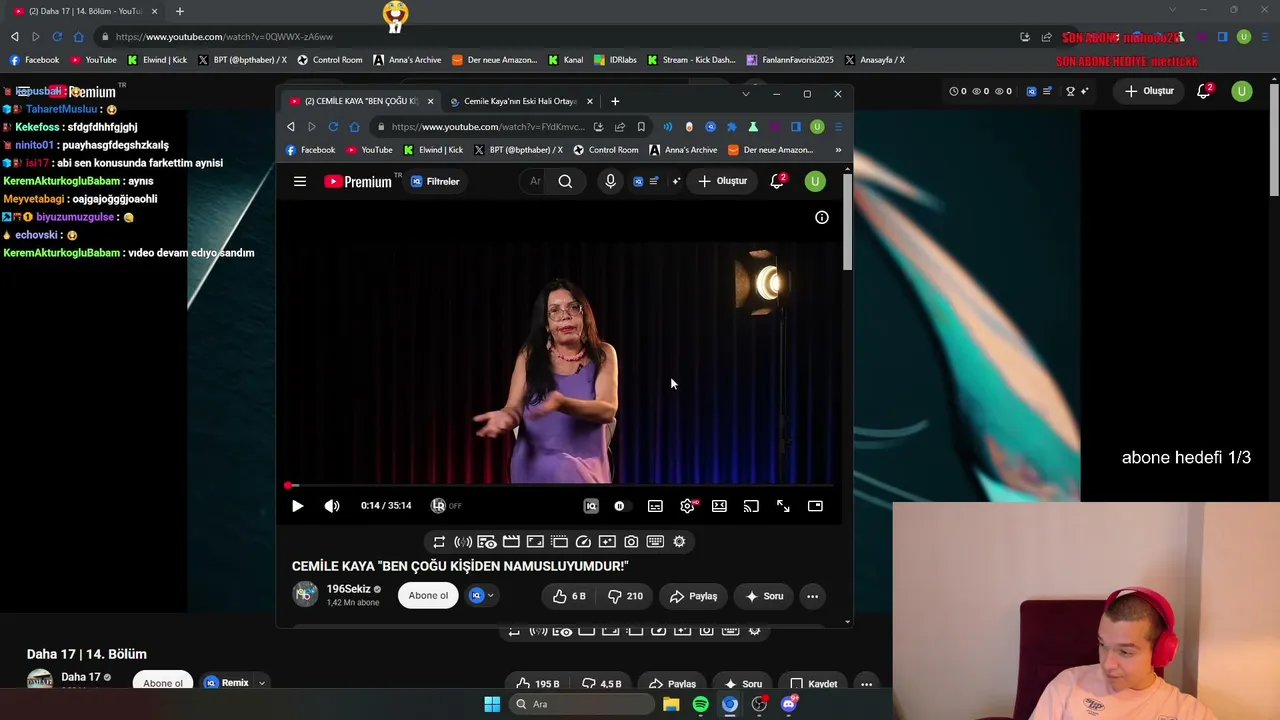Show more bookmarks chevron in front window

838,150
